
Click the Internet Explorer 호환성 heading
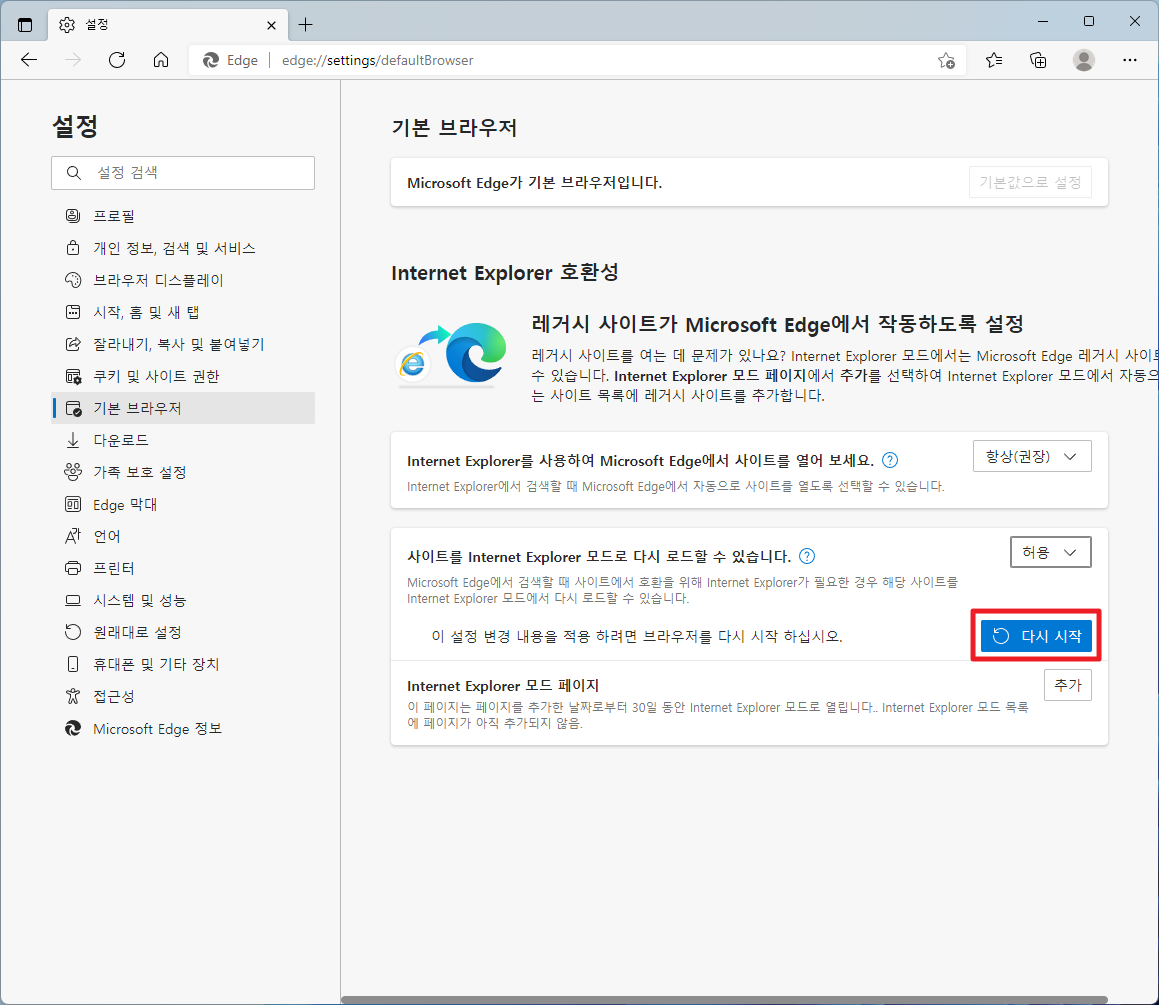[505, 273]
